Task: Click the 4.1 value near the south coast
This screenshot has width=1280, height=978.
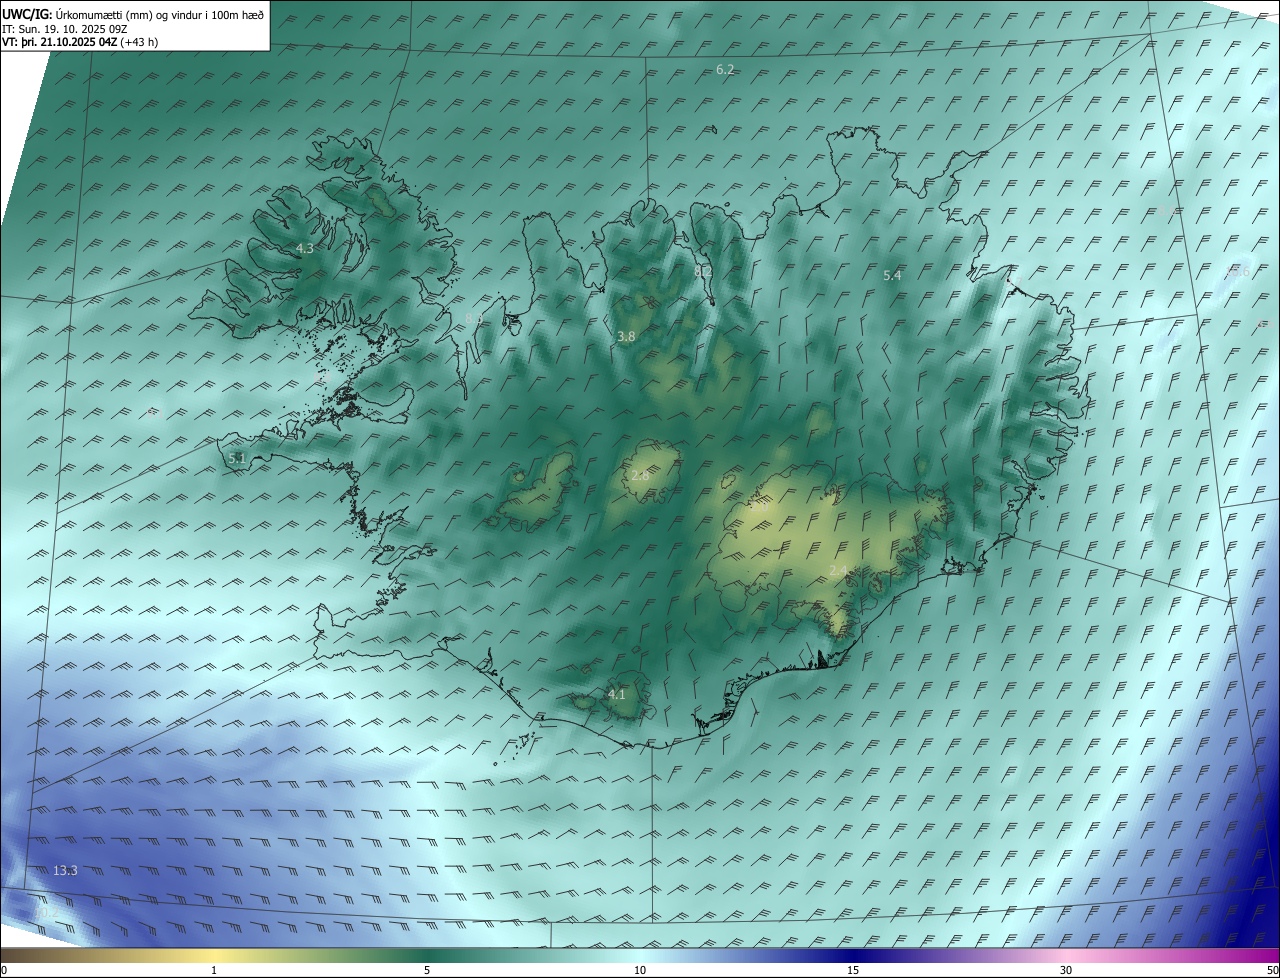Action: (617, 694)
